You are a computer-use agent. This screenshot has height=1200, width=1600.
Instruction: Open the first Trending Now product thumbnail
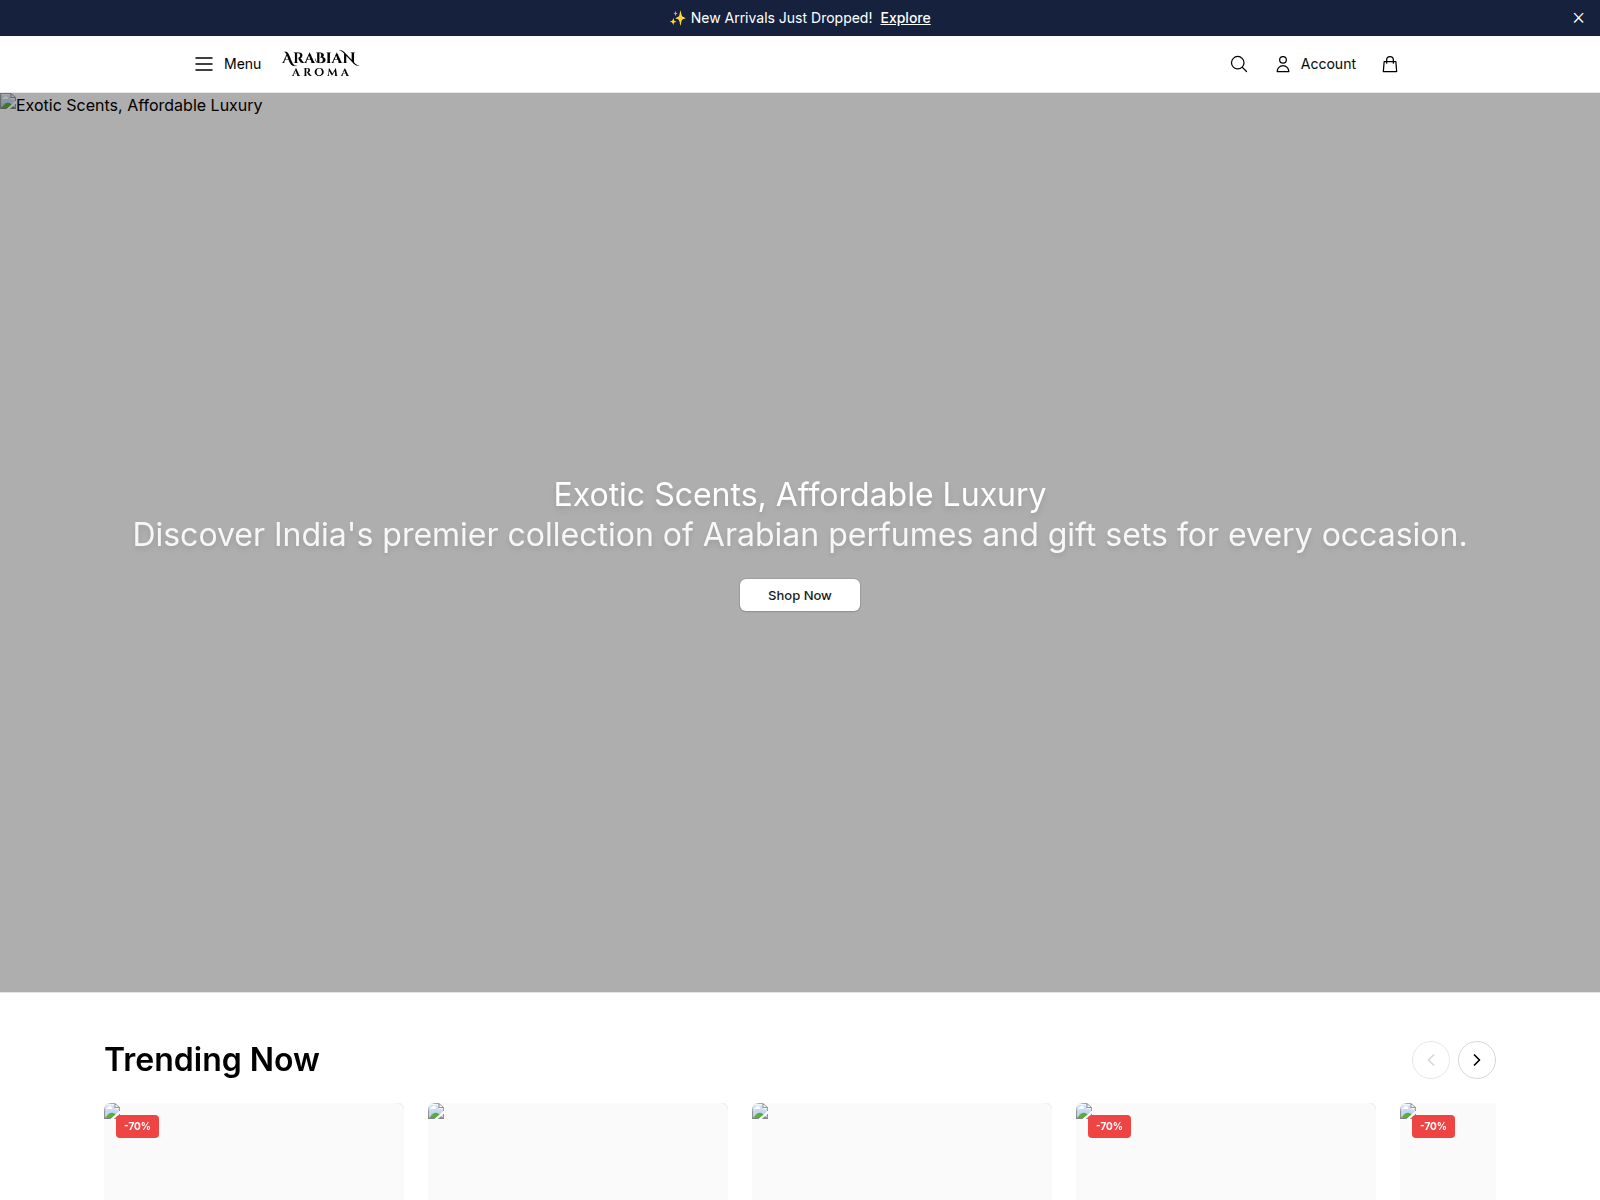[254, 1151]
